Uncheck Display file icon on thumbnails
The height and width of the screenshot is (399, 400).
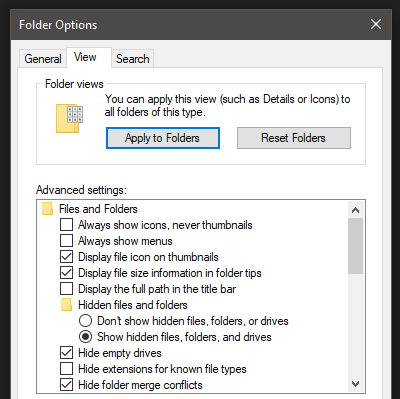point(66,257)
